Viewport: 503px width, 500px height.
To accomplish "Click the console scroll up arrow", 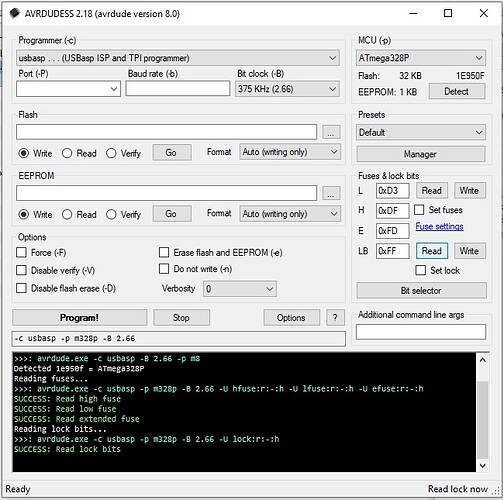I will (482, 360).
